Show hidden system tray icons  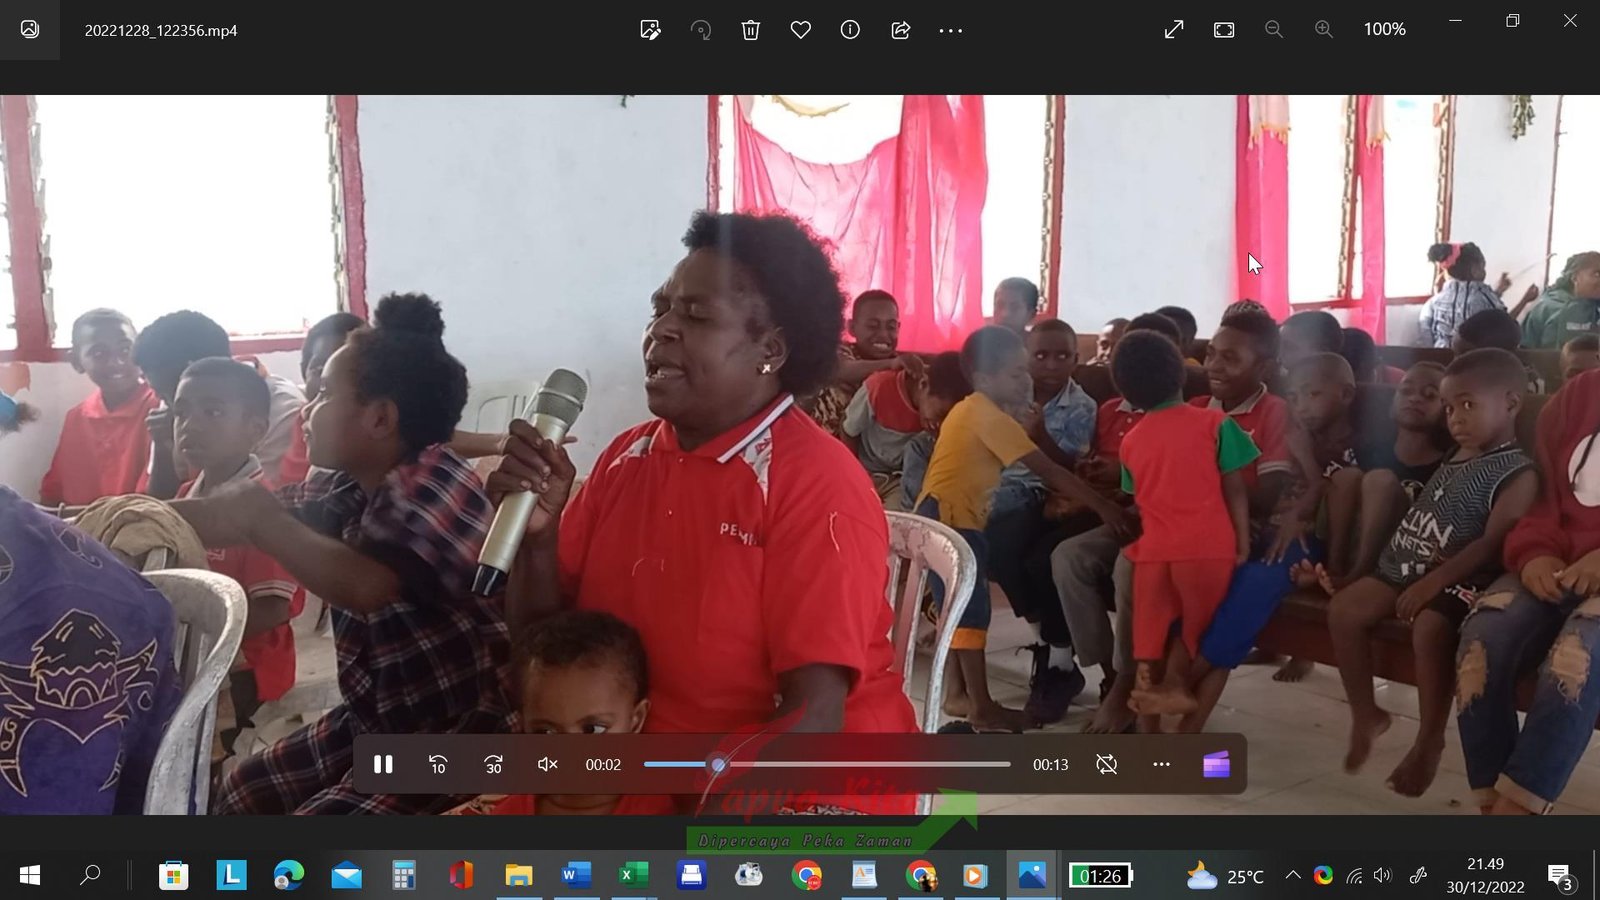point(1292,876)
